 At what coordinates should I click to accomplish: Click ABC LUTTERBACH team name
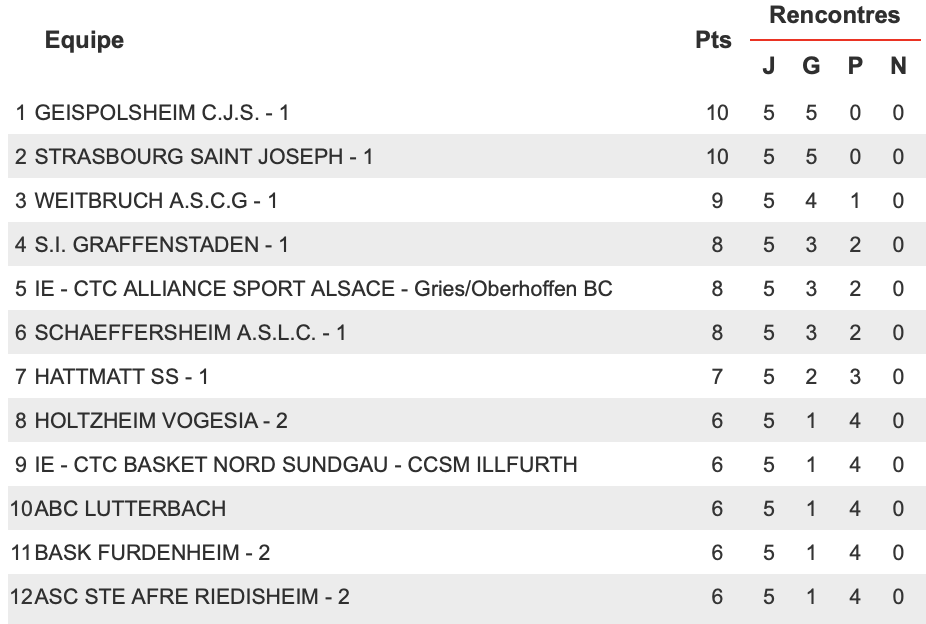[130, 508]
